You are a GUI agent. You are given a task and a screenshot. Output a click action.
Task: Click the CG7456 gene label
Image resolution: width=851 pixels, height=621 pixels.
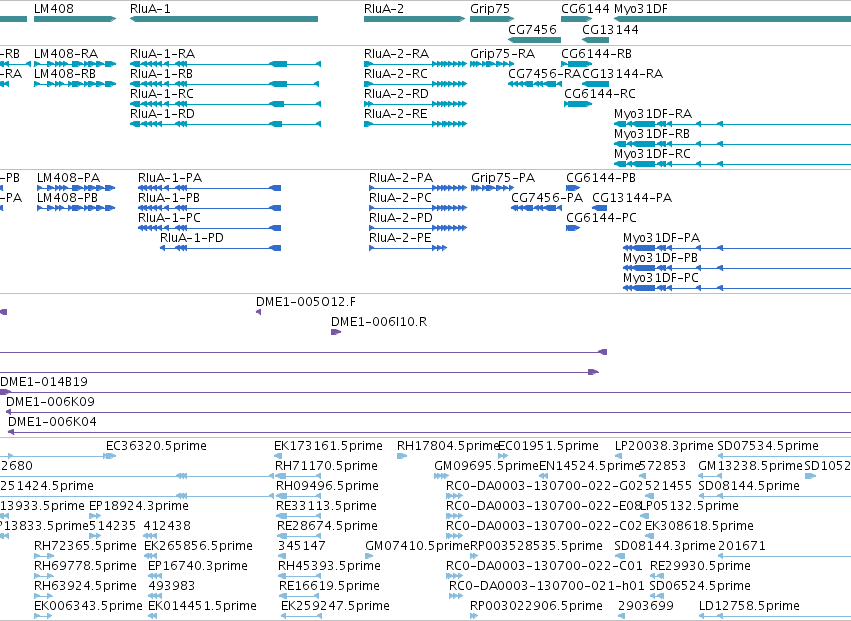tap(532, 30)
